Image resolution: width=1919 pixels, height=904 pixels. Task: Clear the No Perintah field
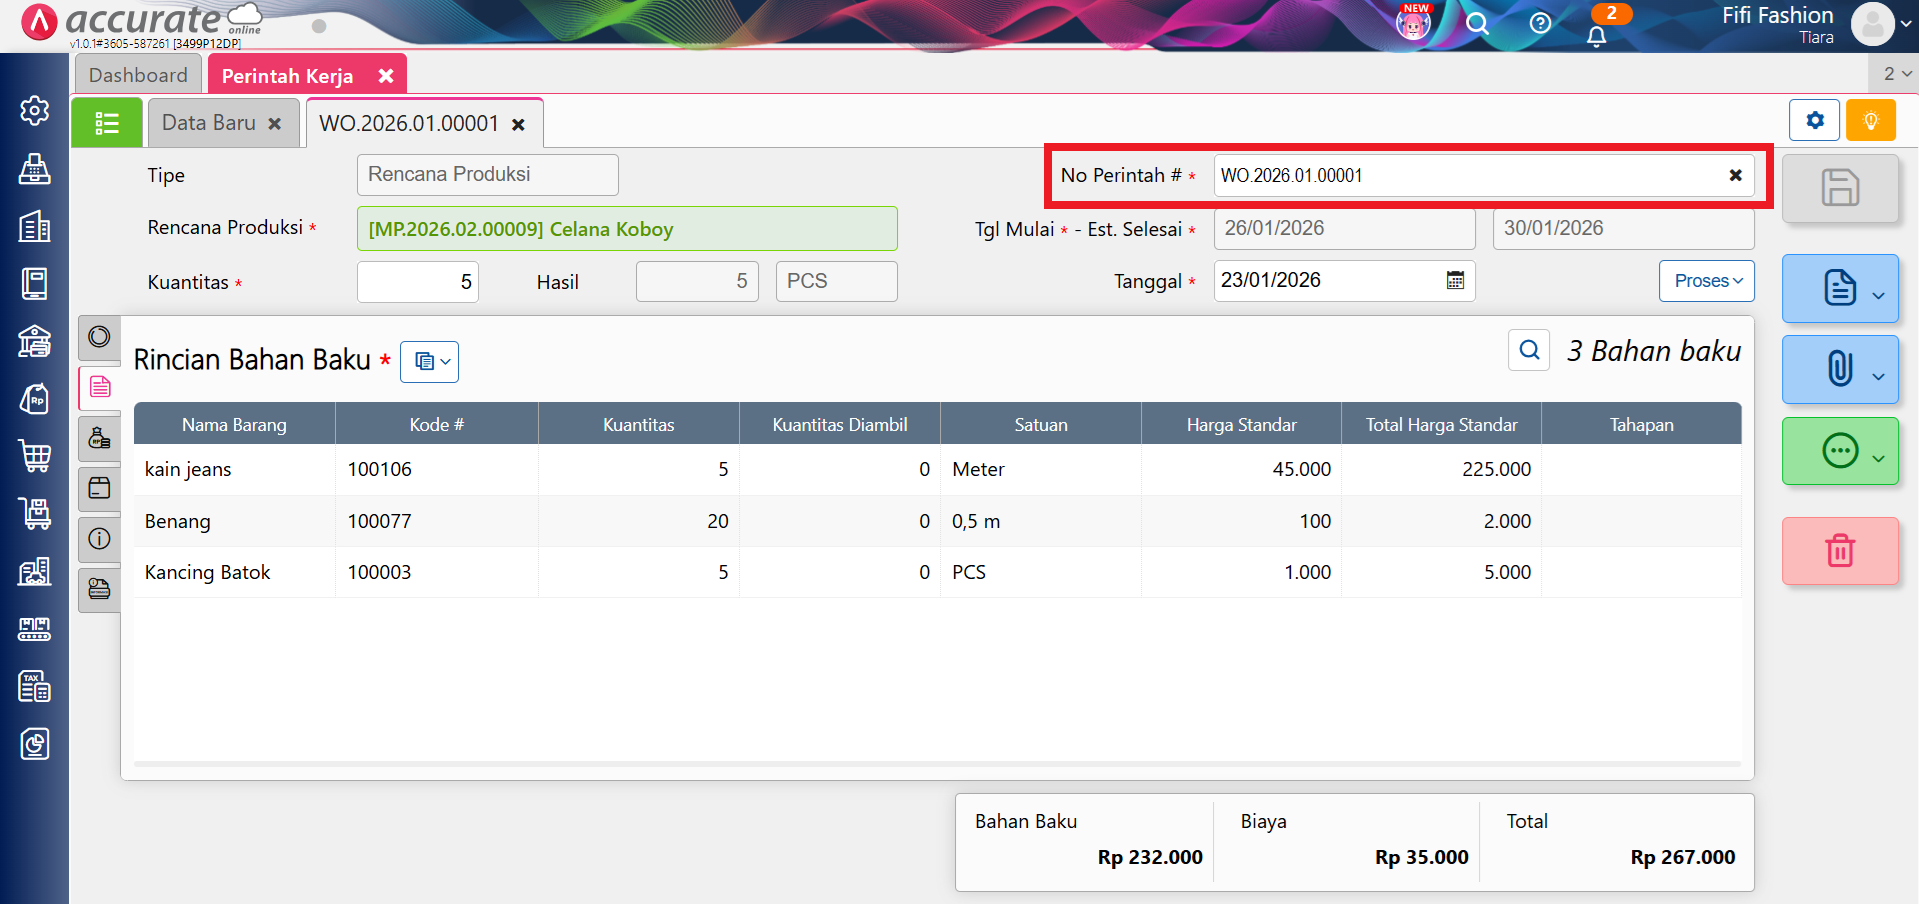coord(1735,175)
